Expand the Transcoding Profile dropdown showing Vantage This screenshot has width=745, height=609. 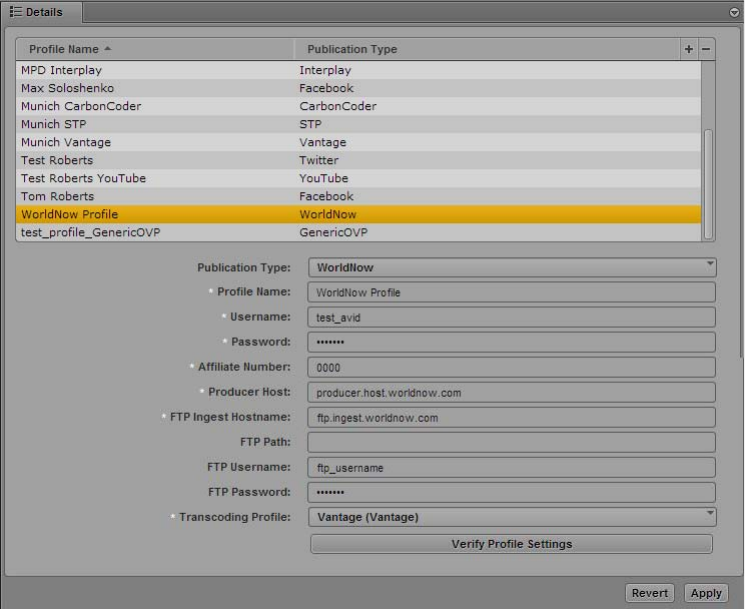coord(512,517)
